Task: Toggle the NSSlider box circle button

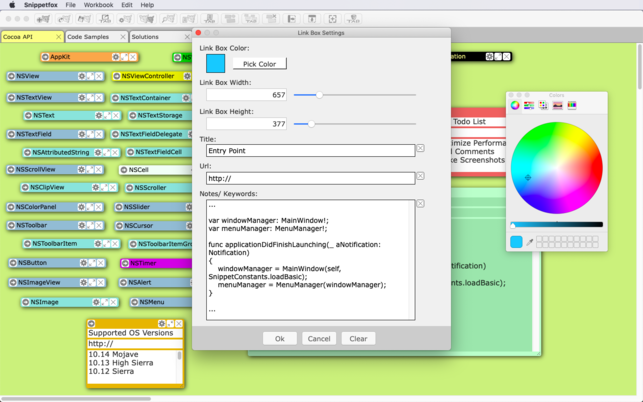Action: [x=119, y=207]
